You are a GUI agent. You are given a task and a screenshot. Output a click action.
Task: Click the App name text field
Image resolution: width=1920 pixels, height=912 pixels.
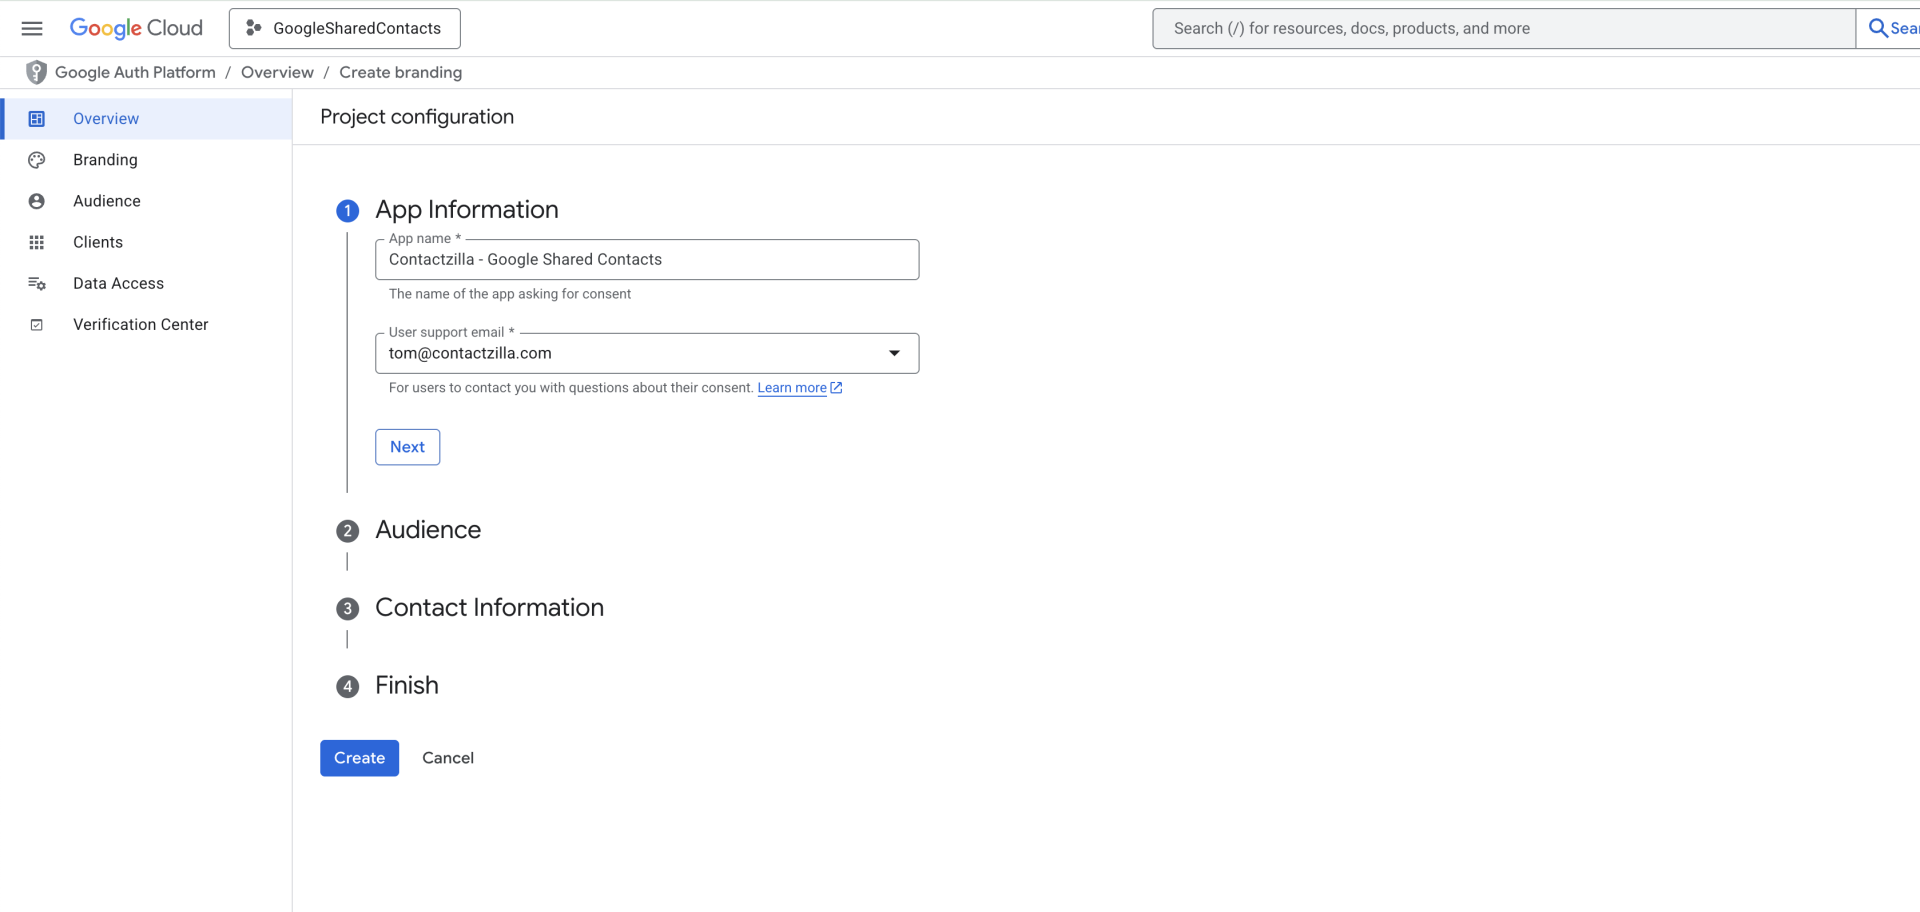(x=647, y=260)
